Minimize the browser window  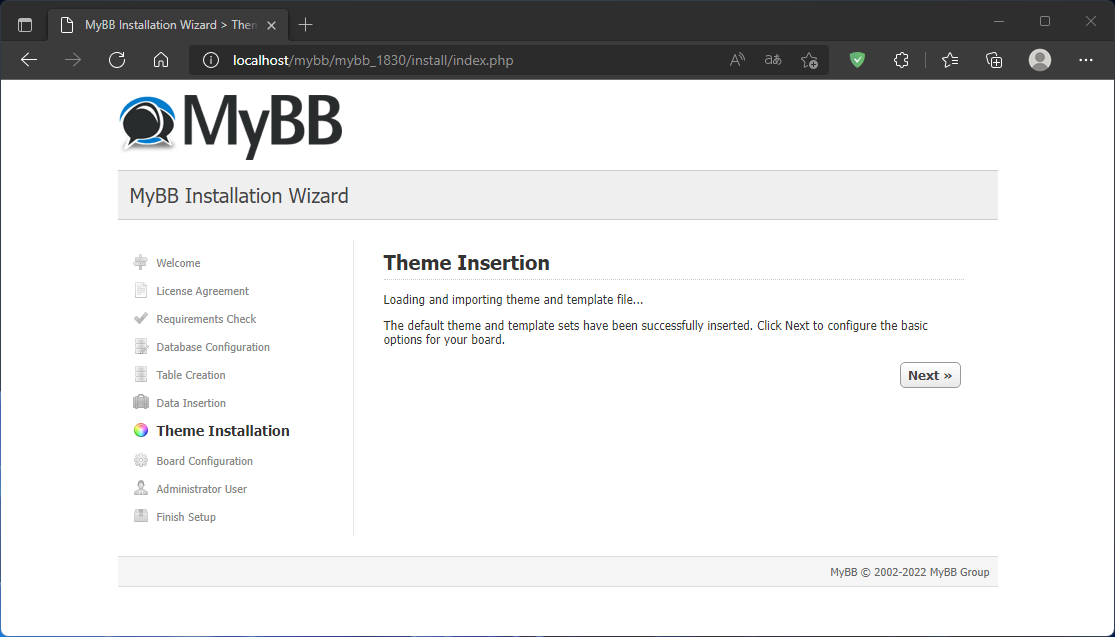[x=999, y=21]
